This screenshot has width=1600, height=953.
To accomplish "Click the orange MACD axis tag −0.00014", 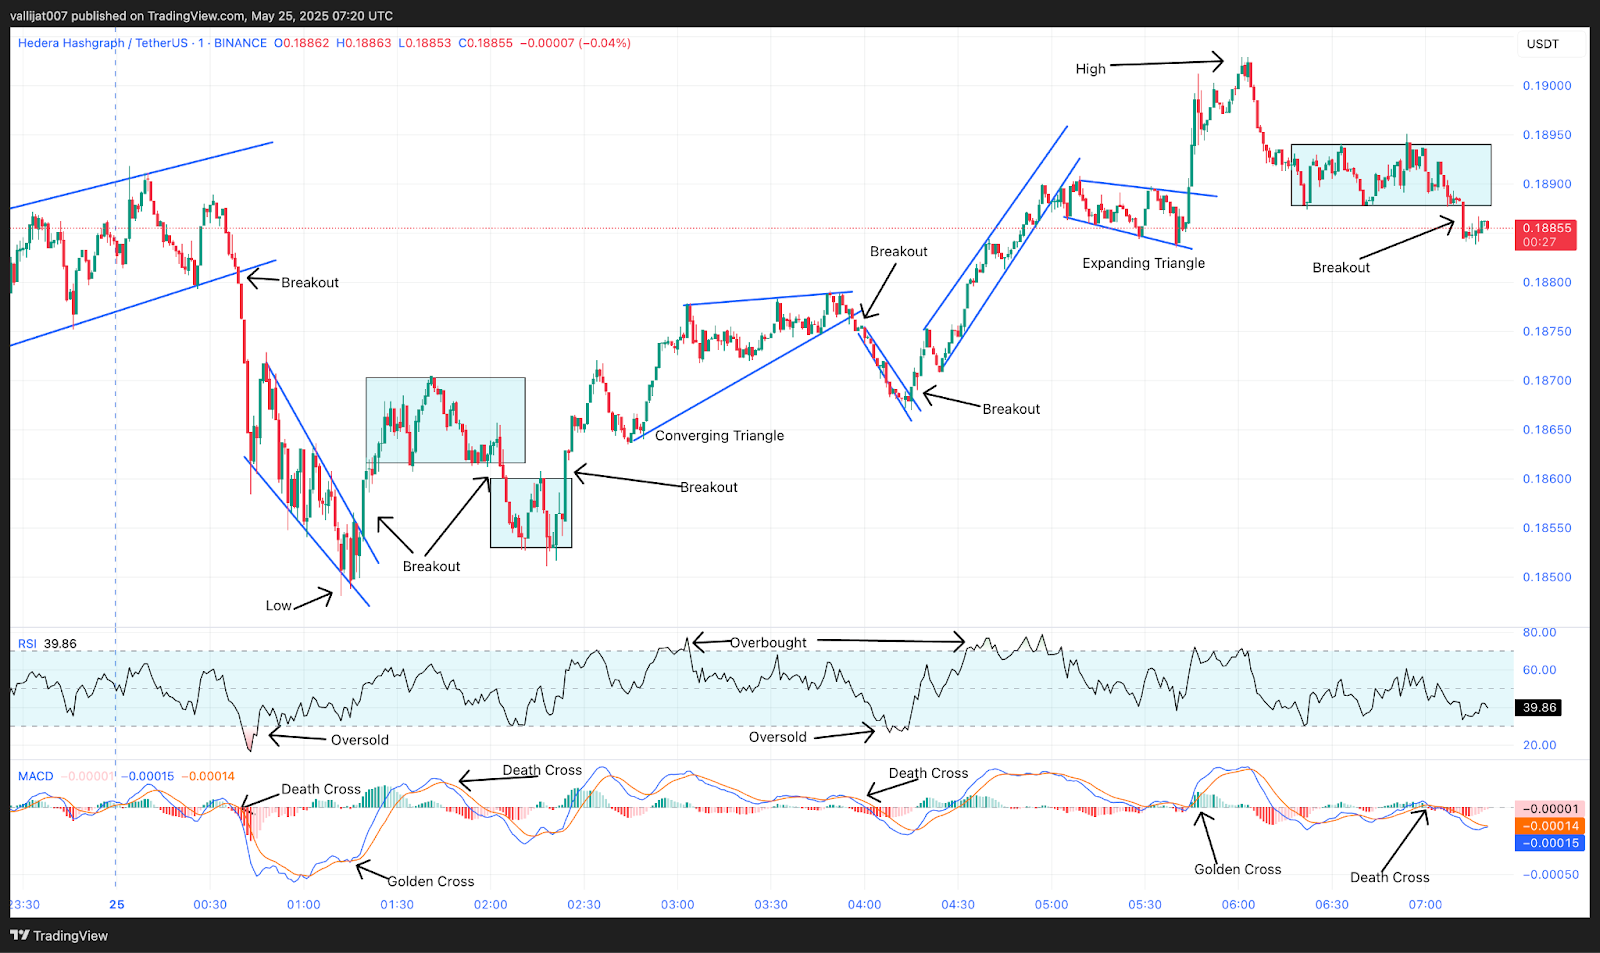I will (1550, 826).
